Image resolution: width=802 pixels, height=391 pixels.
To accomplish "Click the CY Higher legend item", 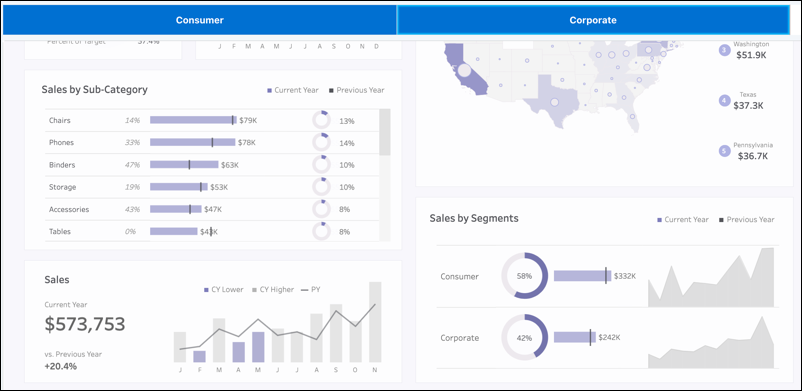I will coord(273,290).
